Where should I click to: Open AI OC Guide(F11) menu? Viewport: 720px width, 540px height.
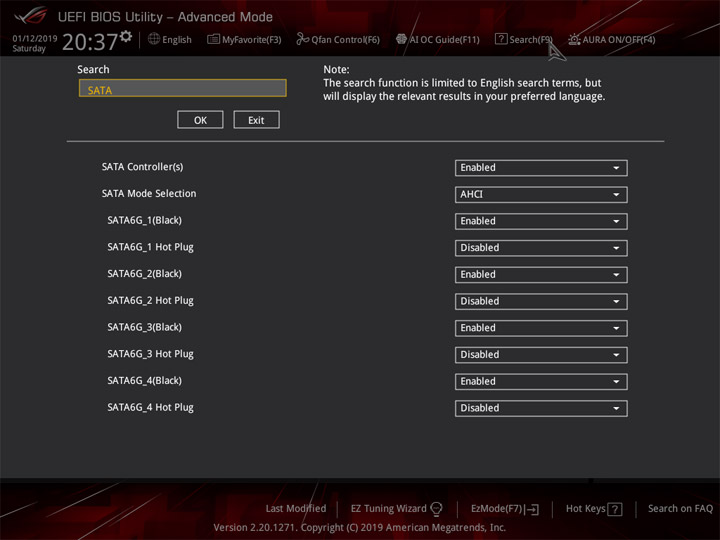click(x=444, y=40)
